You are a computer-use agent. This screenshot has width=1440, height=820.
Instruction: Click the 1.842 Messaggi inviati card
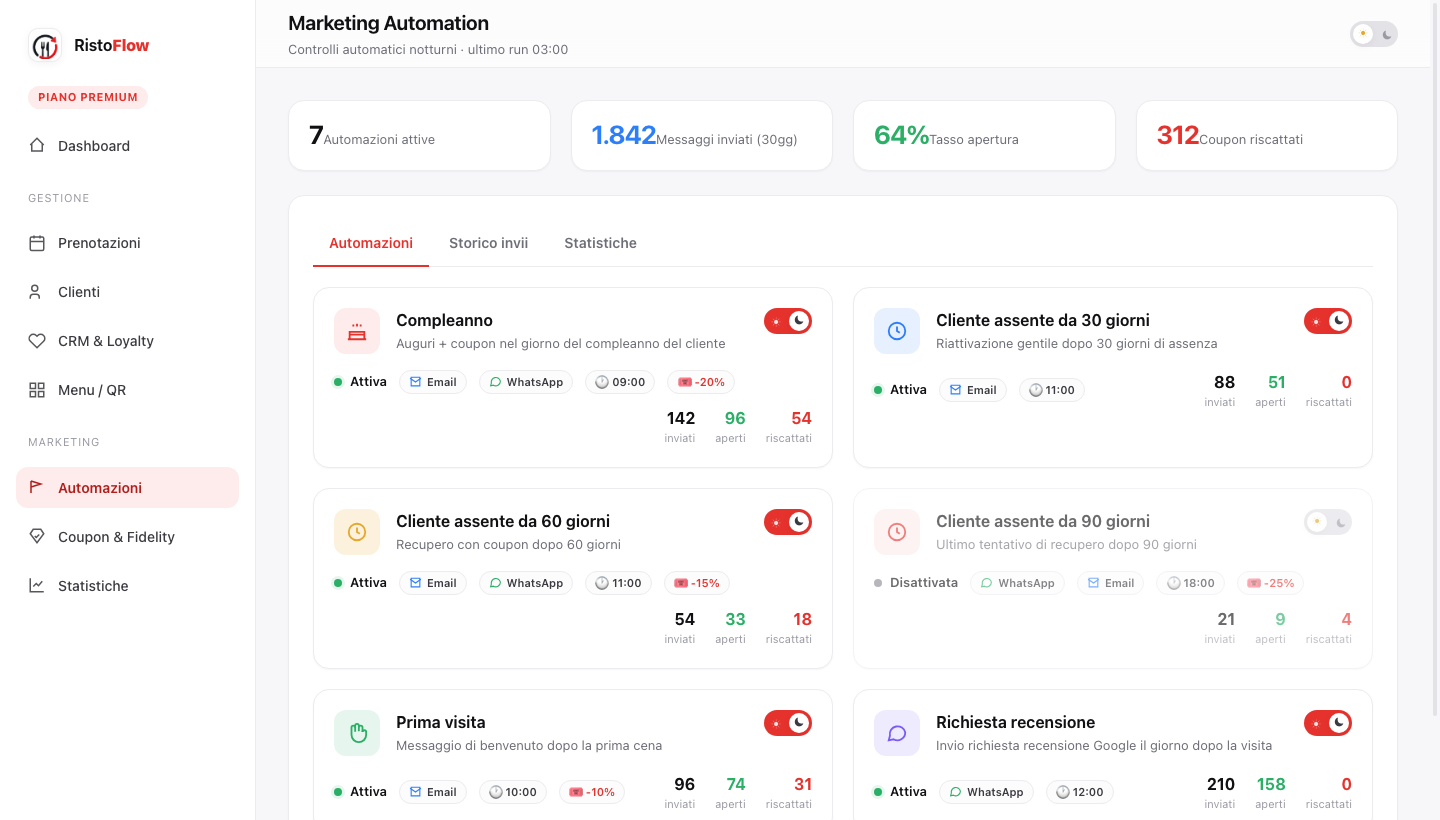click(x=702, y=135)
